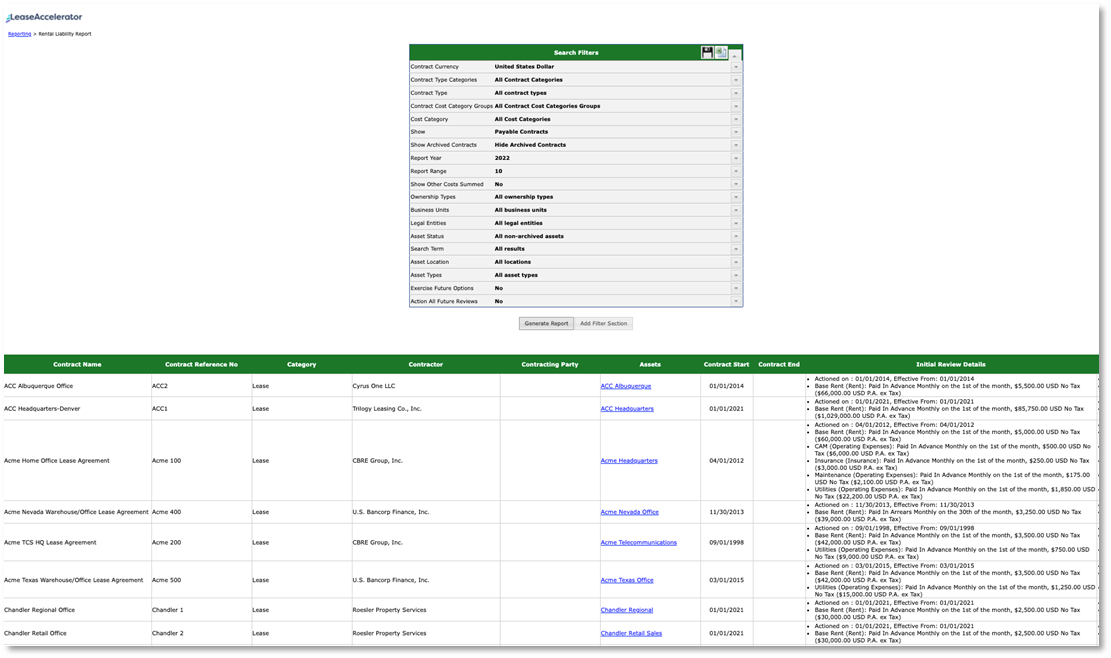
Task: Expand the Contract Cost Category Groups arrow
Action: [735, 106]
